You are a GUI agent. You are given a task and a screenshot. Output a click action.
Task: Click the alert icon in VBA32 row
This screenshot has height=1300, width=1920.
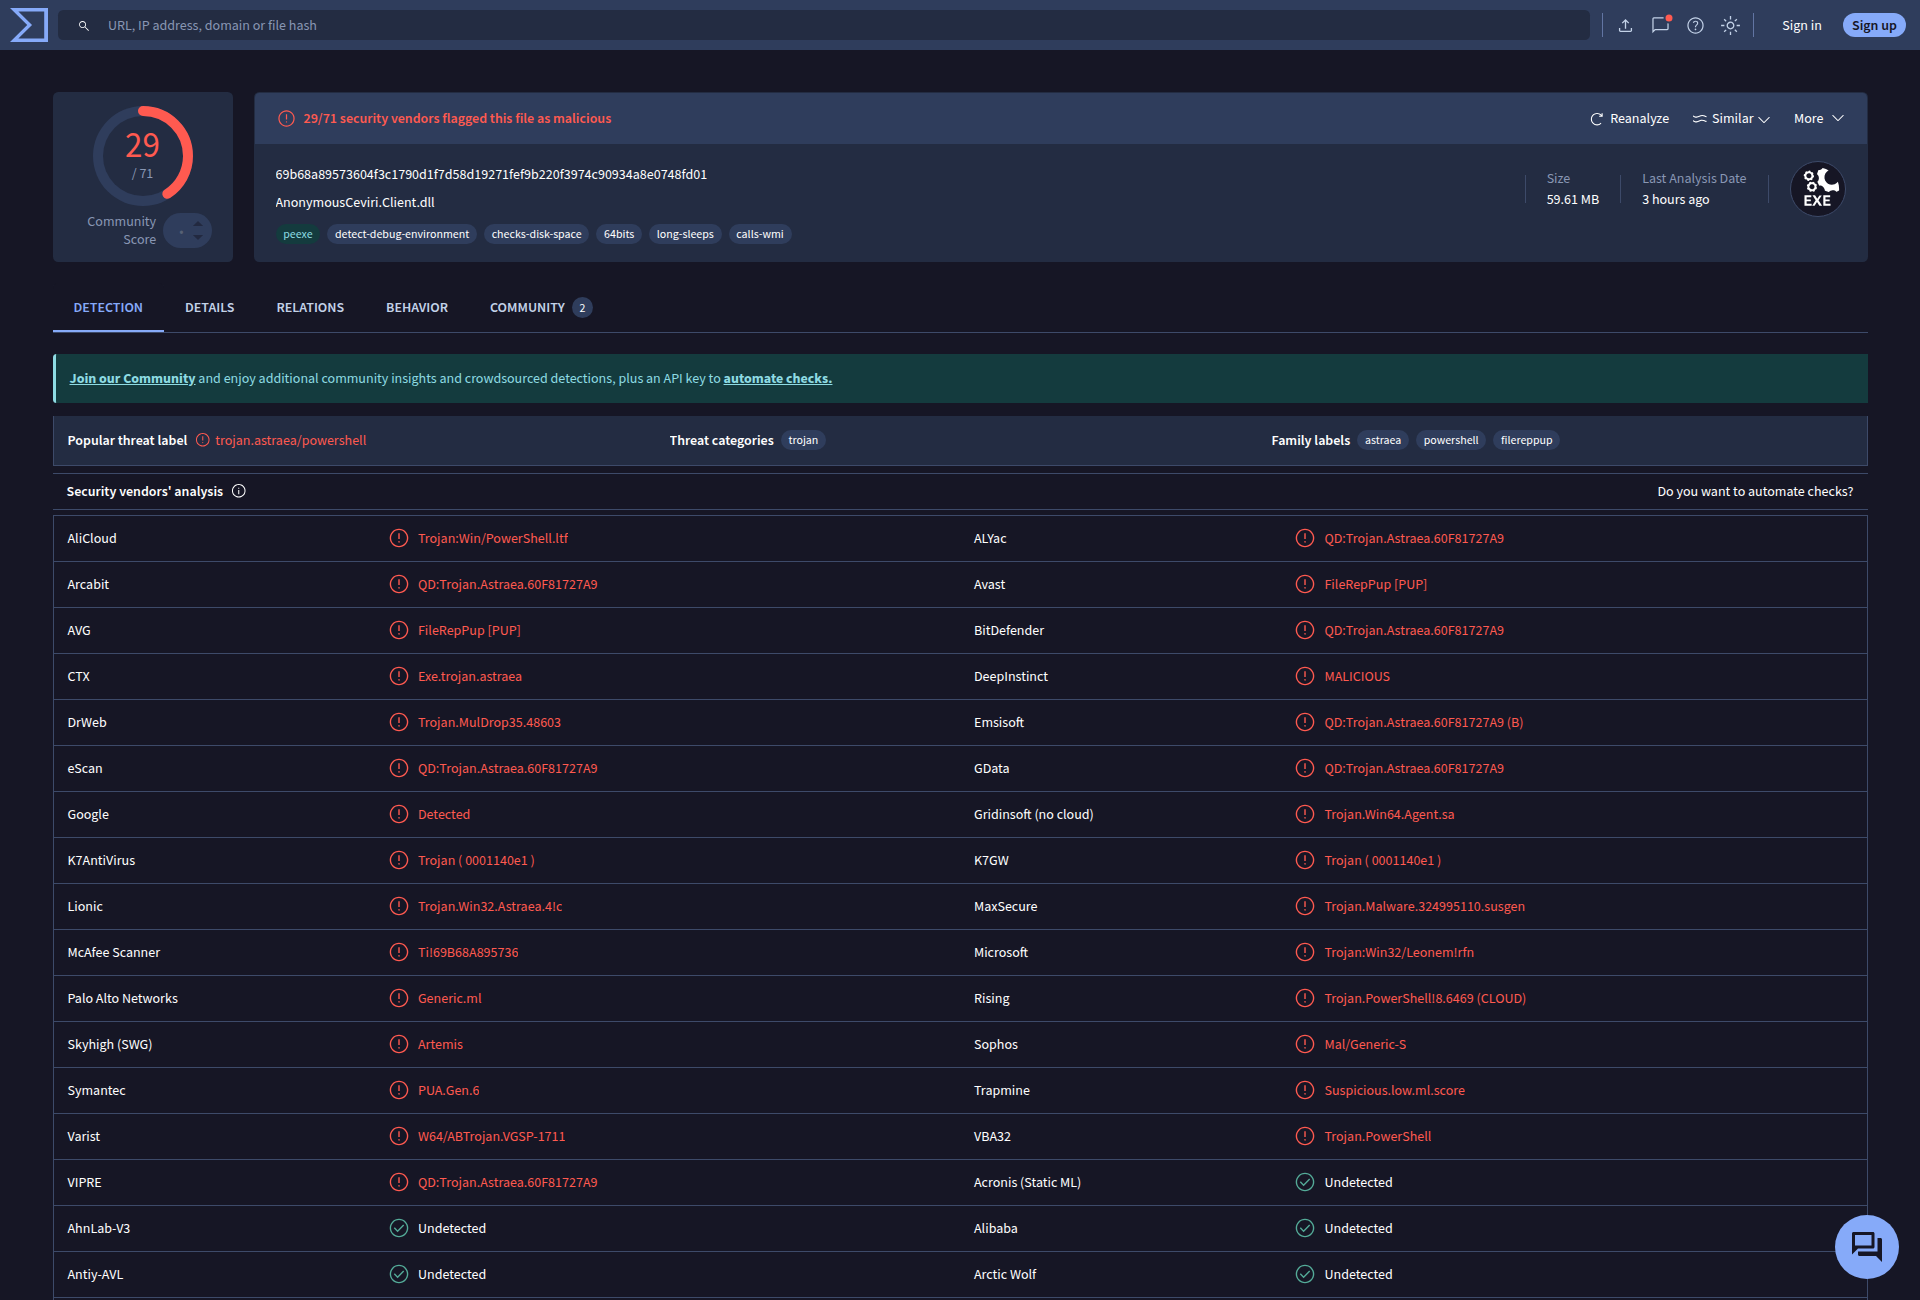point(1305,1136)
